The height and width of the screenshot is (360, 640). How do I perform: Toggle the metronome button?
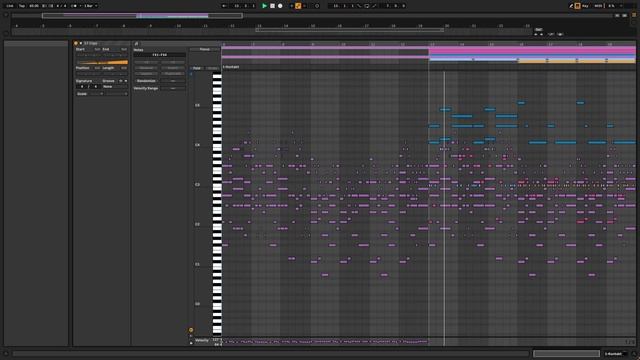pyautogui.click(x=74, y=6)
